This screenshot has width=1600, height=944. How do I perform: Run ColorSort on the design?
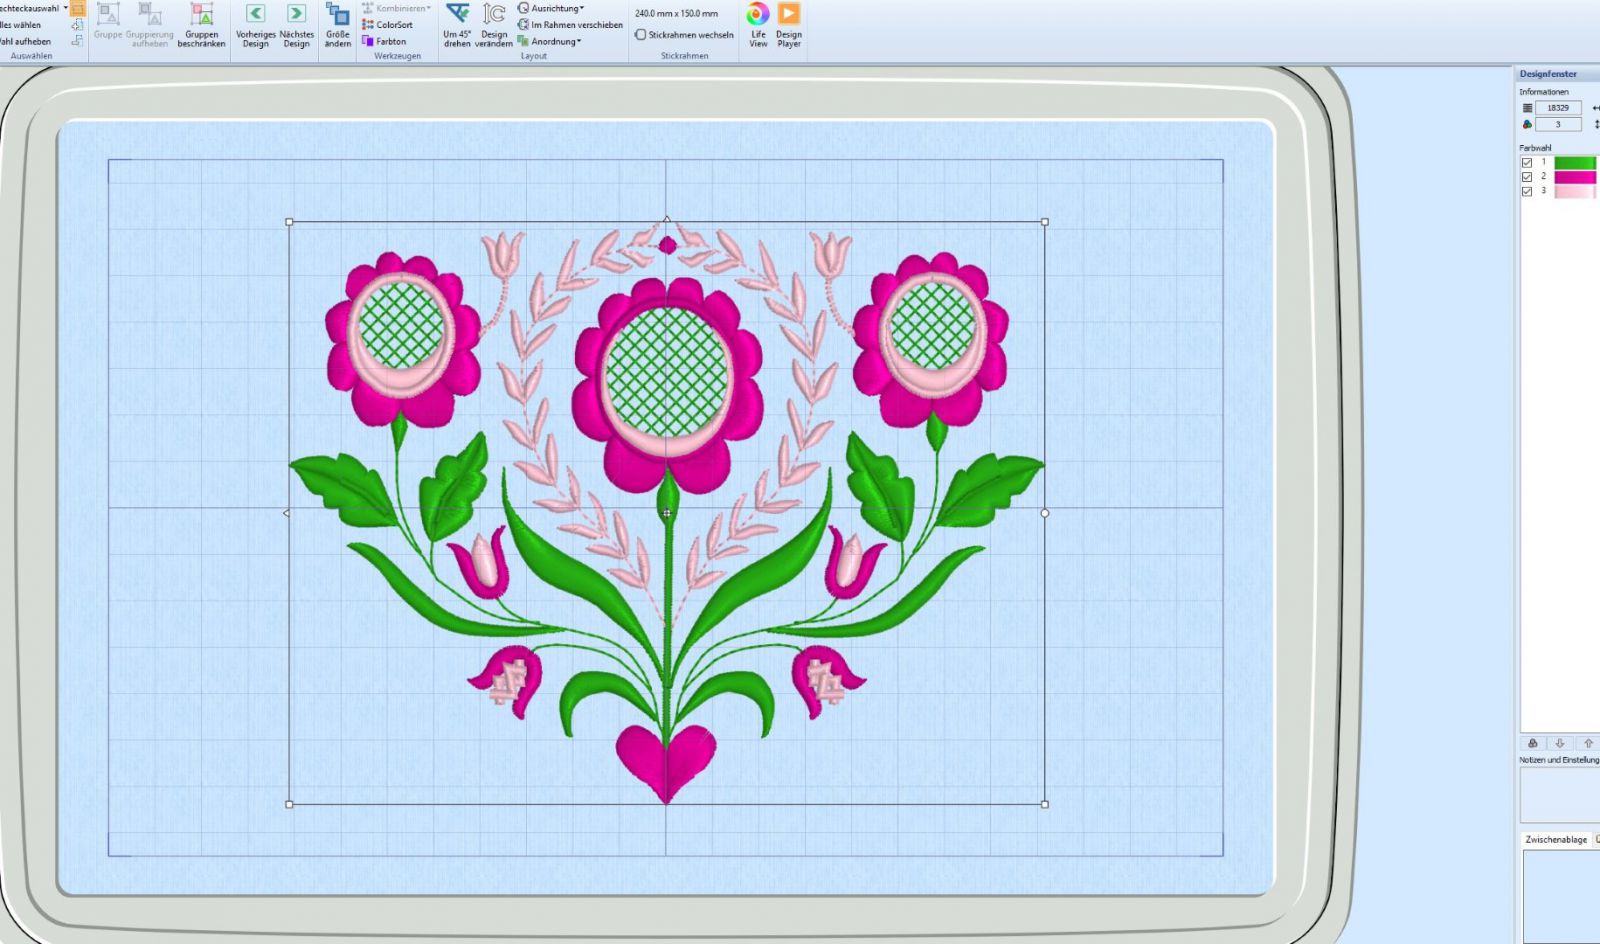point(388,25)
